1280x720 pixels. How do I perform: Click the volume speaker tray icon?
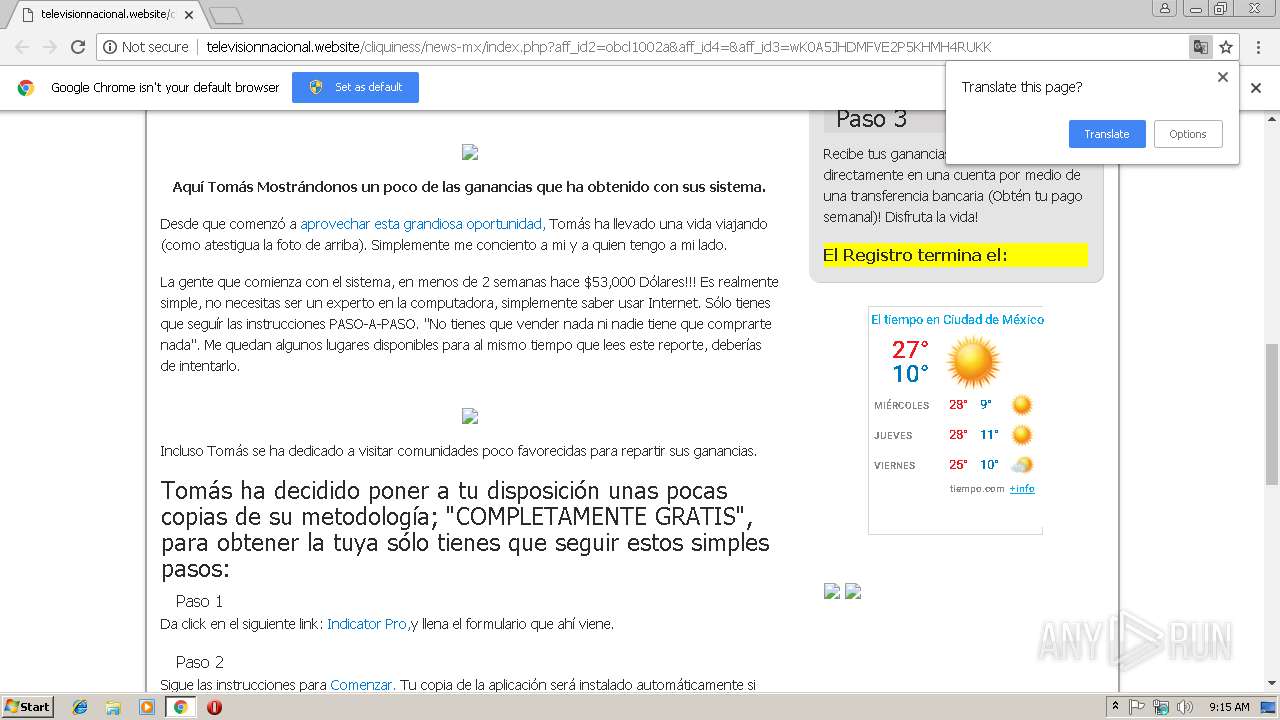1184,706
